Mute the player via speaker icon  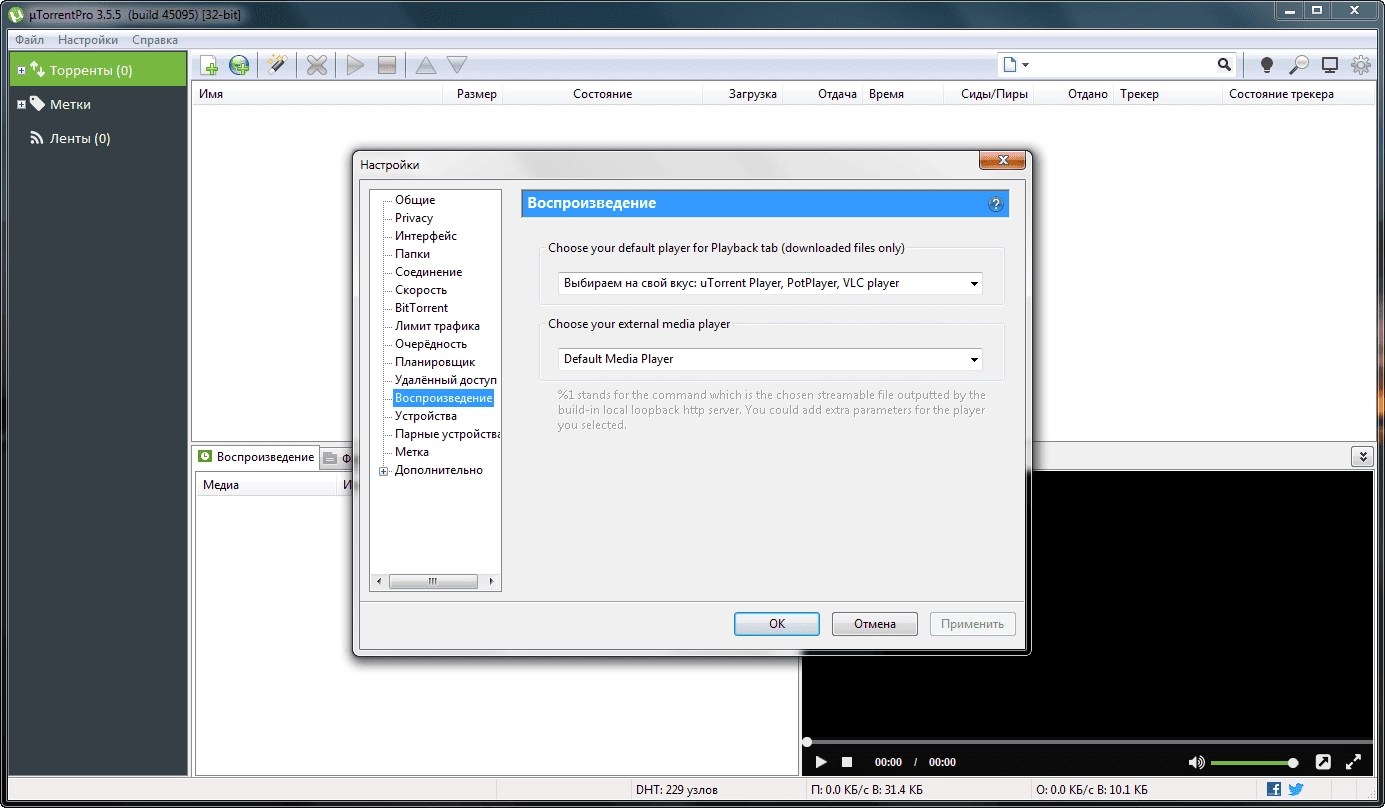tap(1196, 762)
